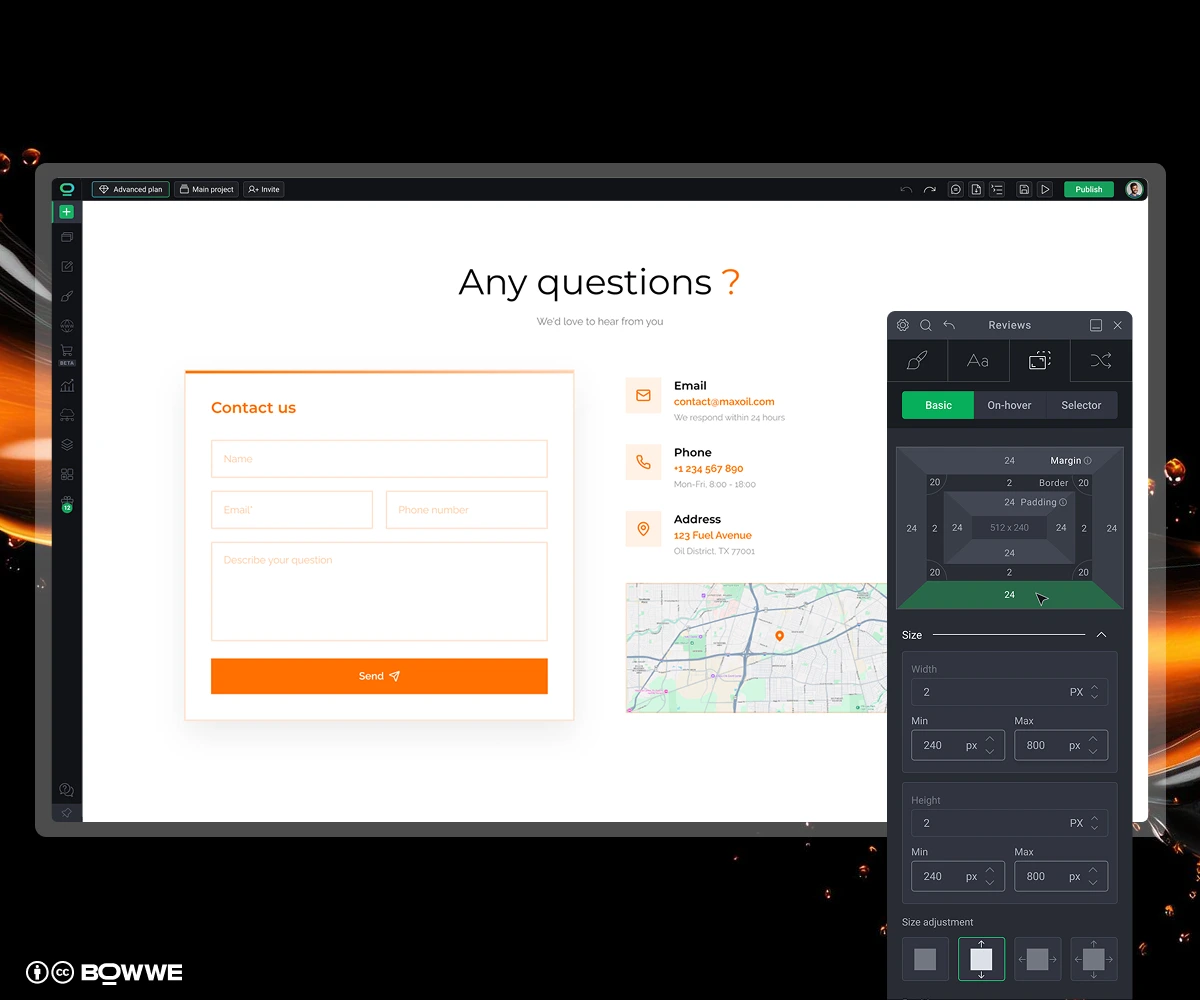Click the pin icon at sidebar bottom
Image resolution: width=1200 pixels, height=1000 pixels.
point(67,813)
